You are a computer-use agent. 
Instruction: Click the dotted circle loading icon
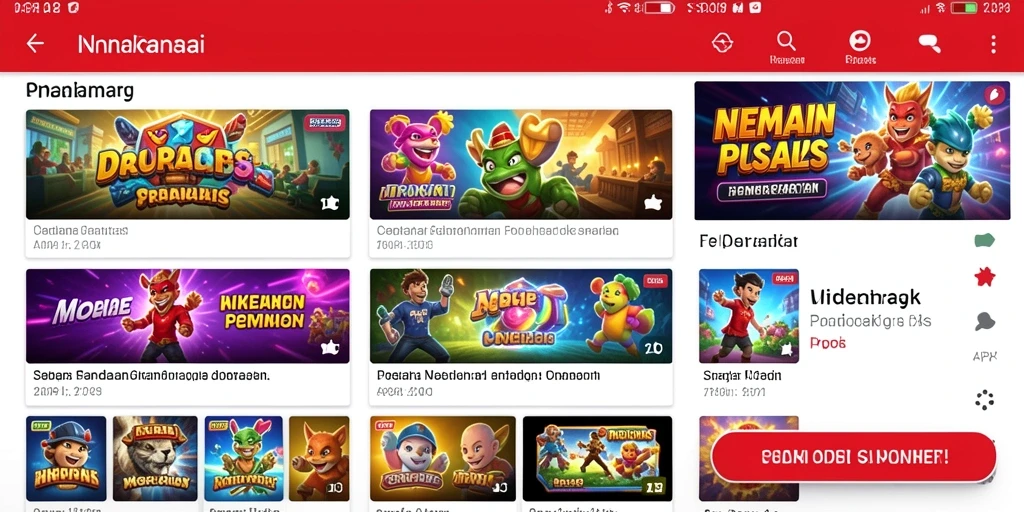pos(984,400)
